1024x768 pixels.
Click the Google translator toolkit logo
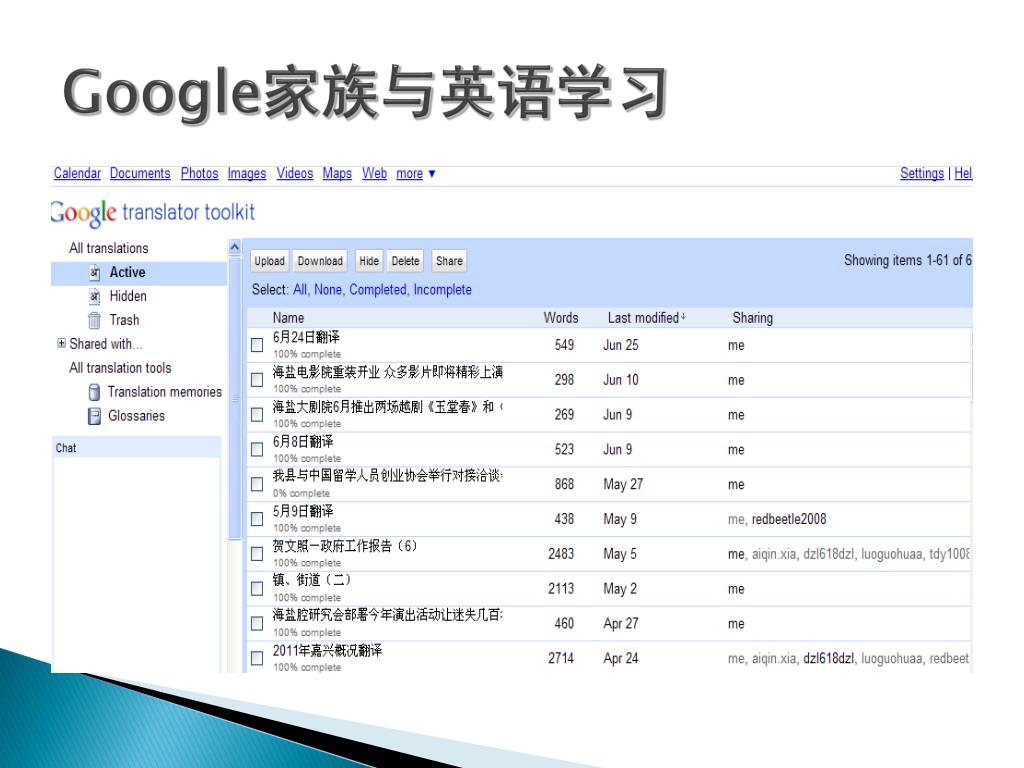click(153, 212)
